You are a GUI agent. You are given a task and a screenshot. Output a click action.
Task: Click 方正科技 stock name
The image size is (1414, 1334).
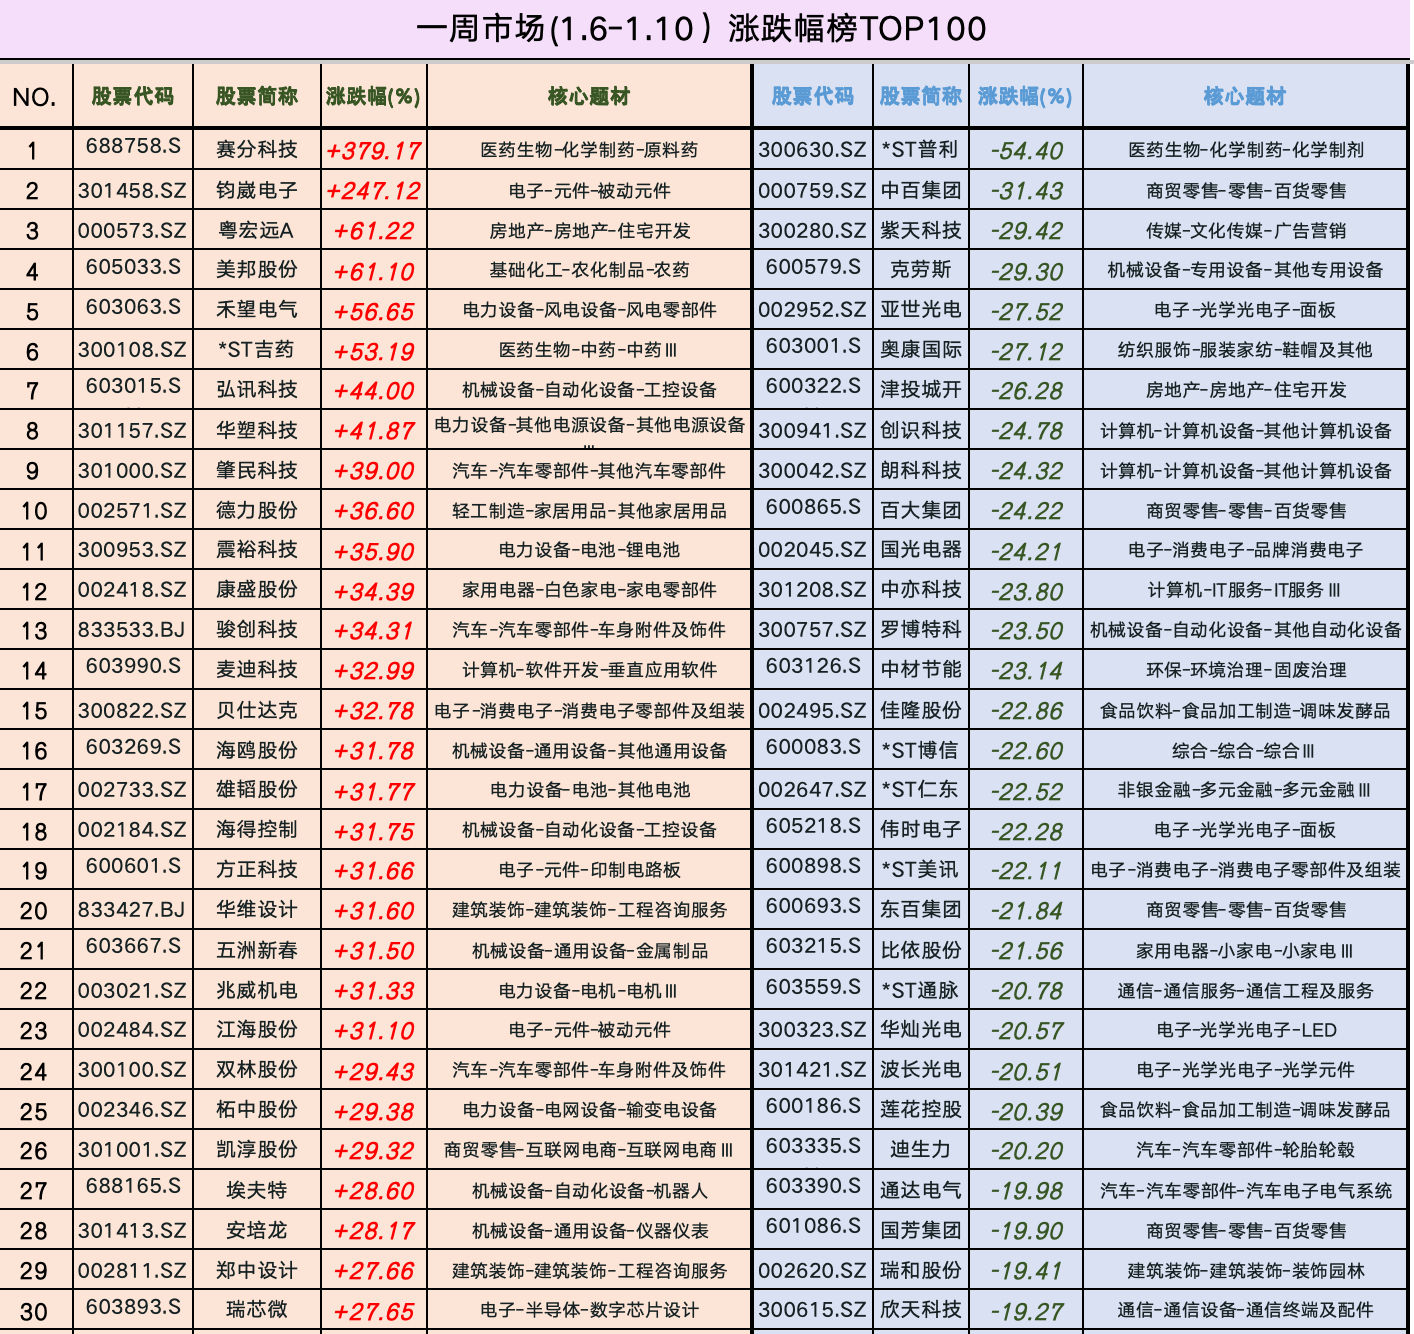point(257,869)
